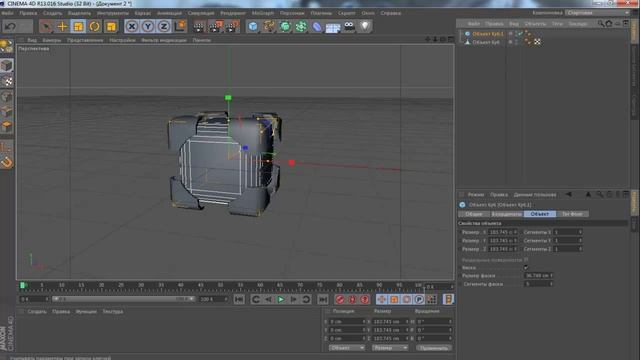Open render settings (third clapperboard icon)
Viewport: 640px width, 360px height.
click(x=232, y=27)
